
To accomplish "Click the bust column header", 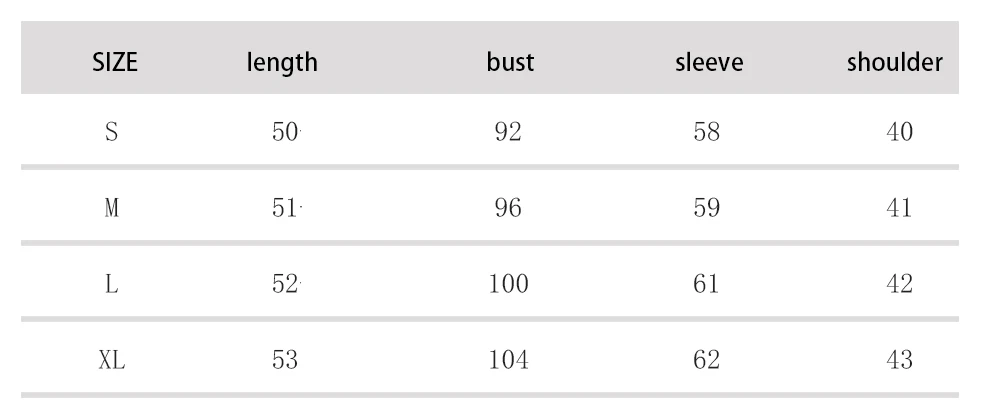I will coord(510,62).
